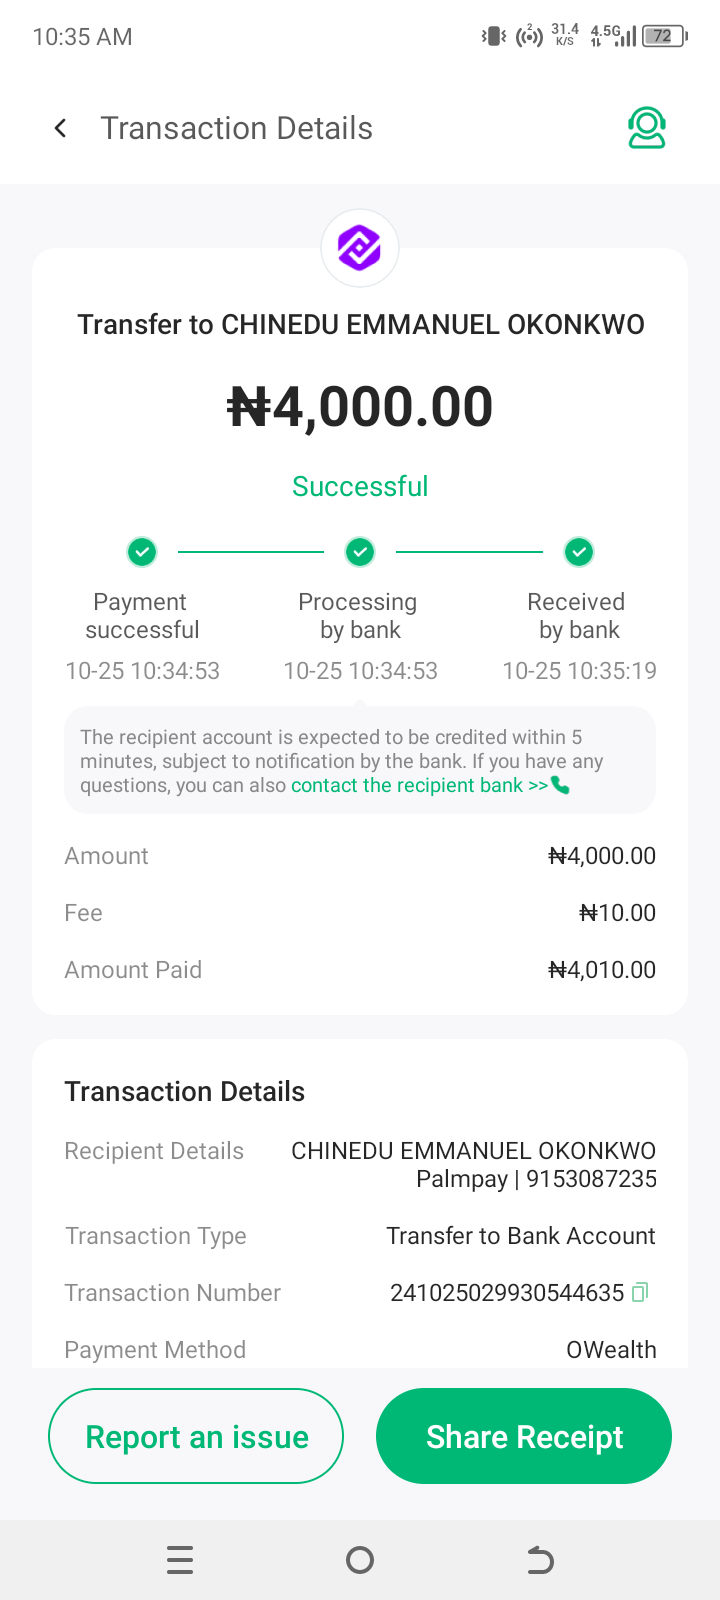Tap the battery indicator in status bar

664,37
